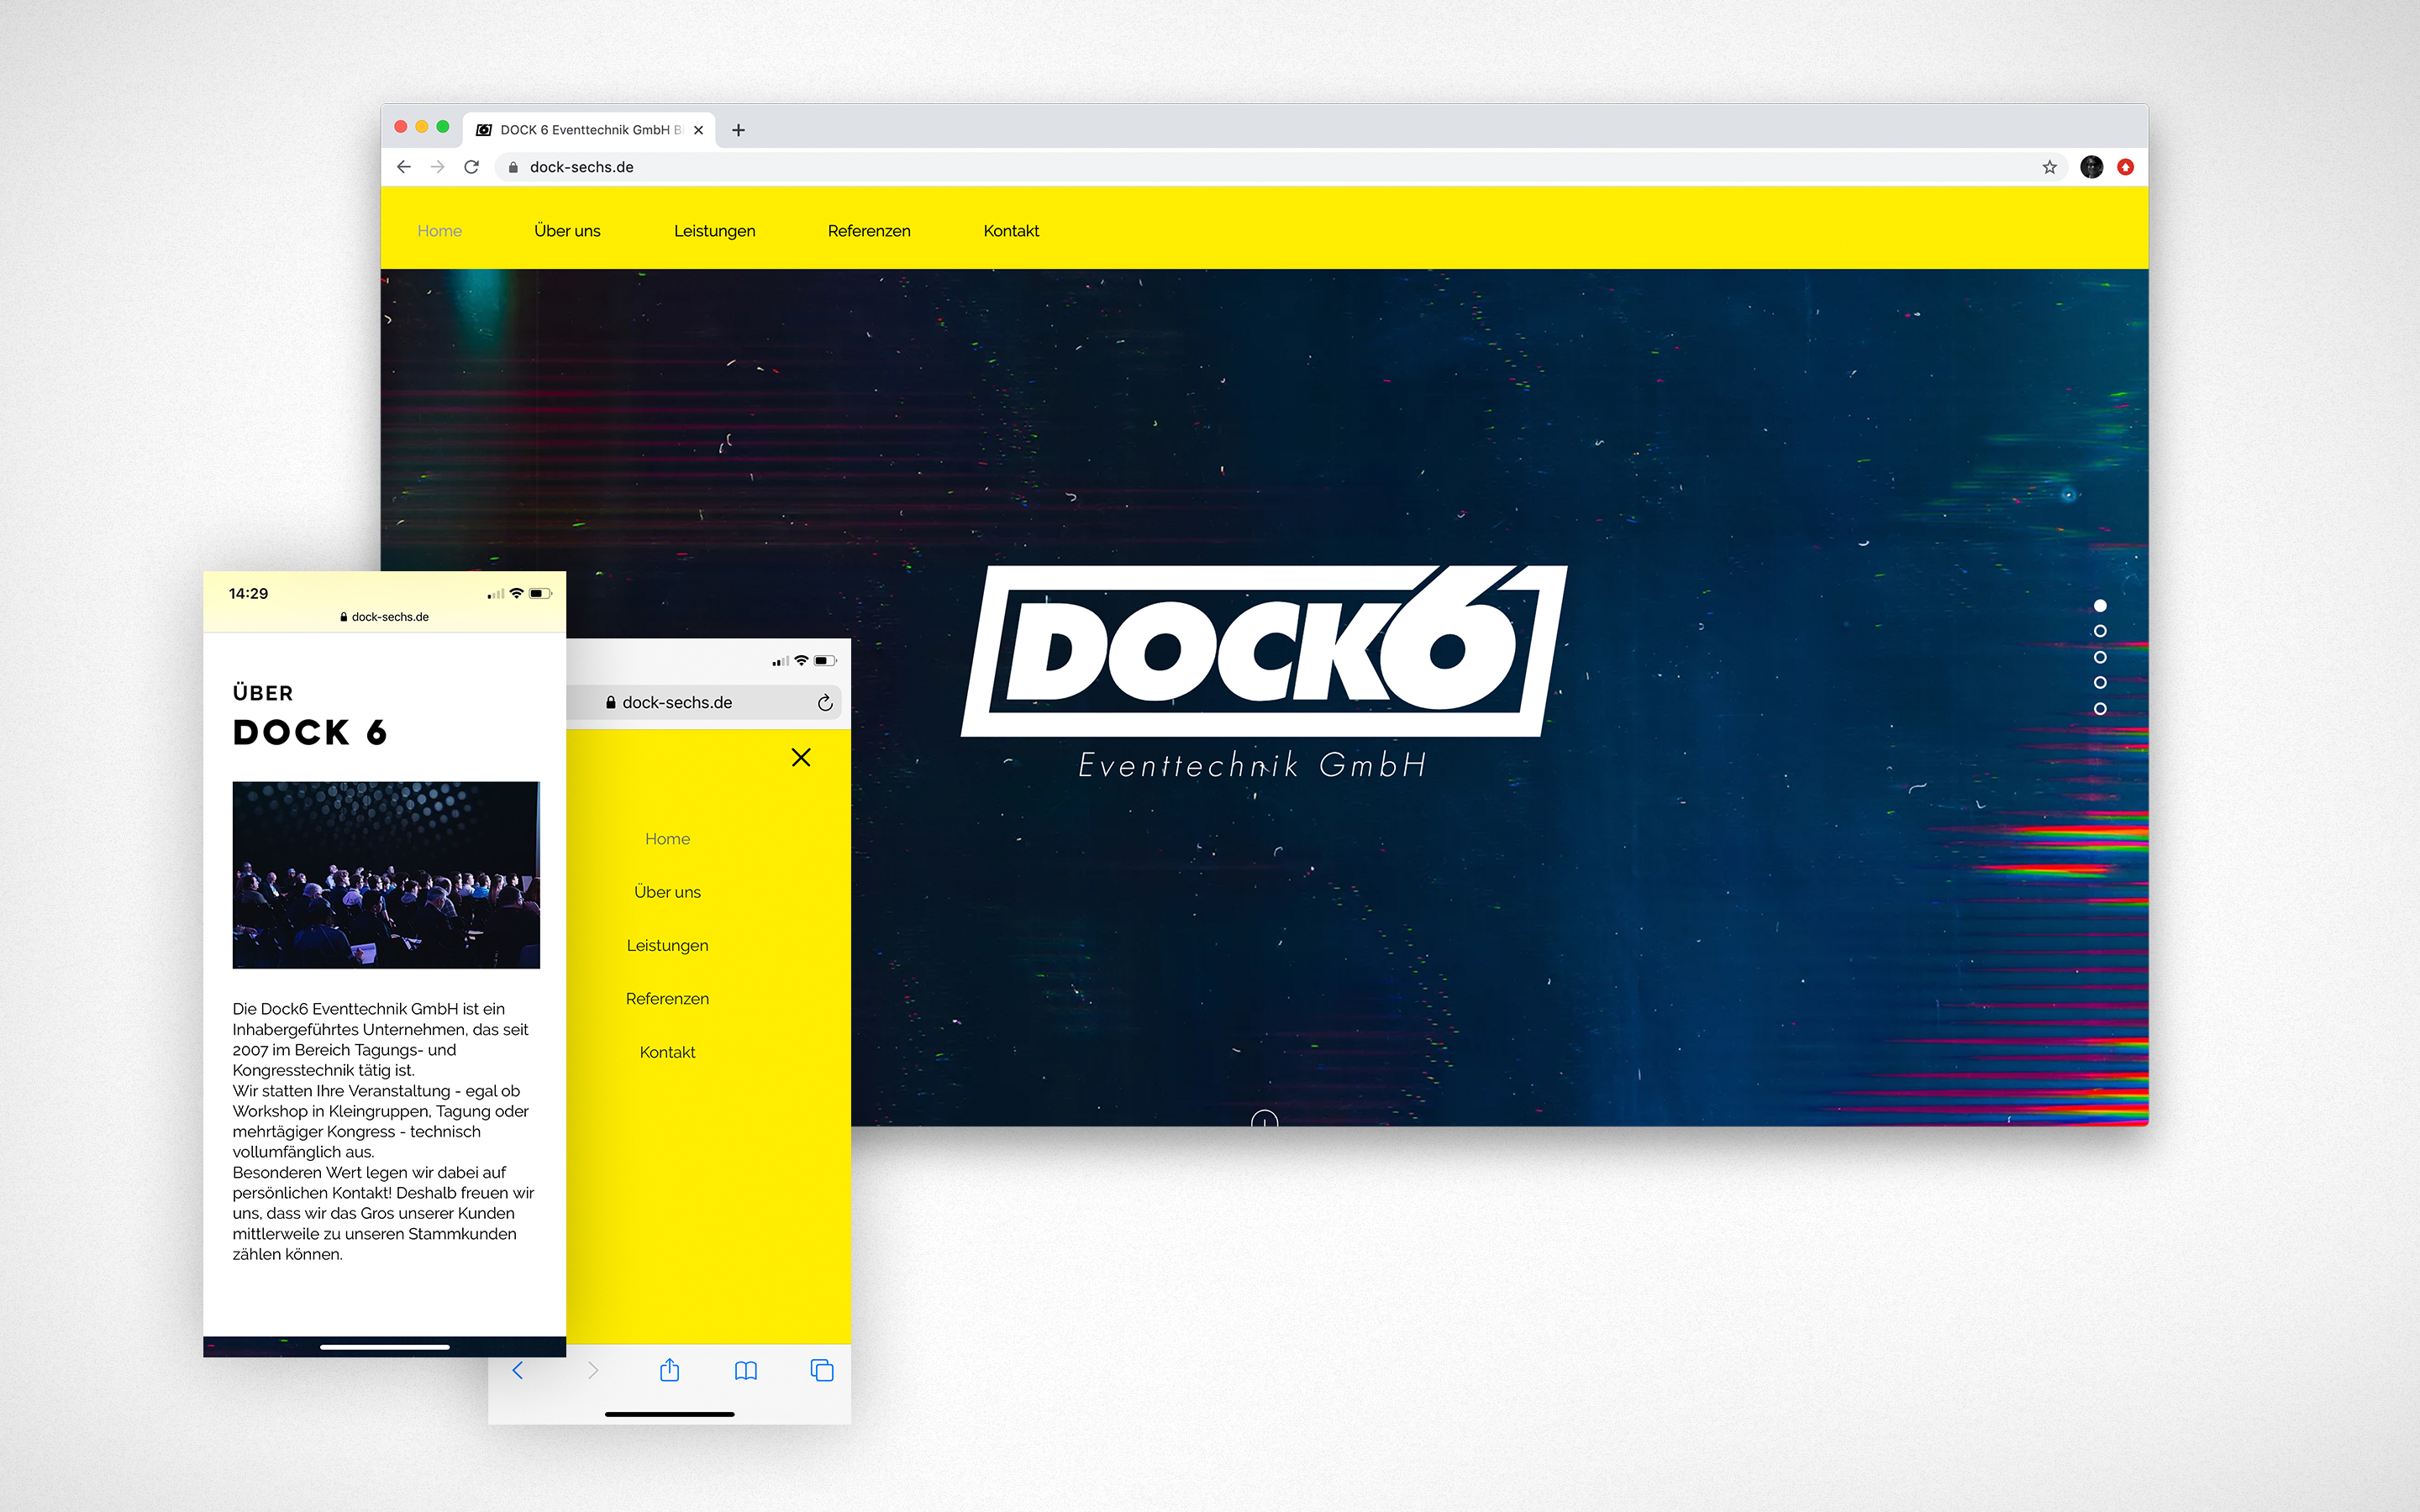Click the desktop address bar dock-sechs.de
The image size is (2420, 1512).
[582, 167]
